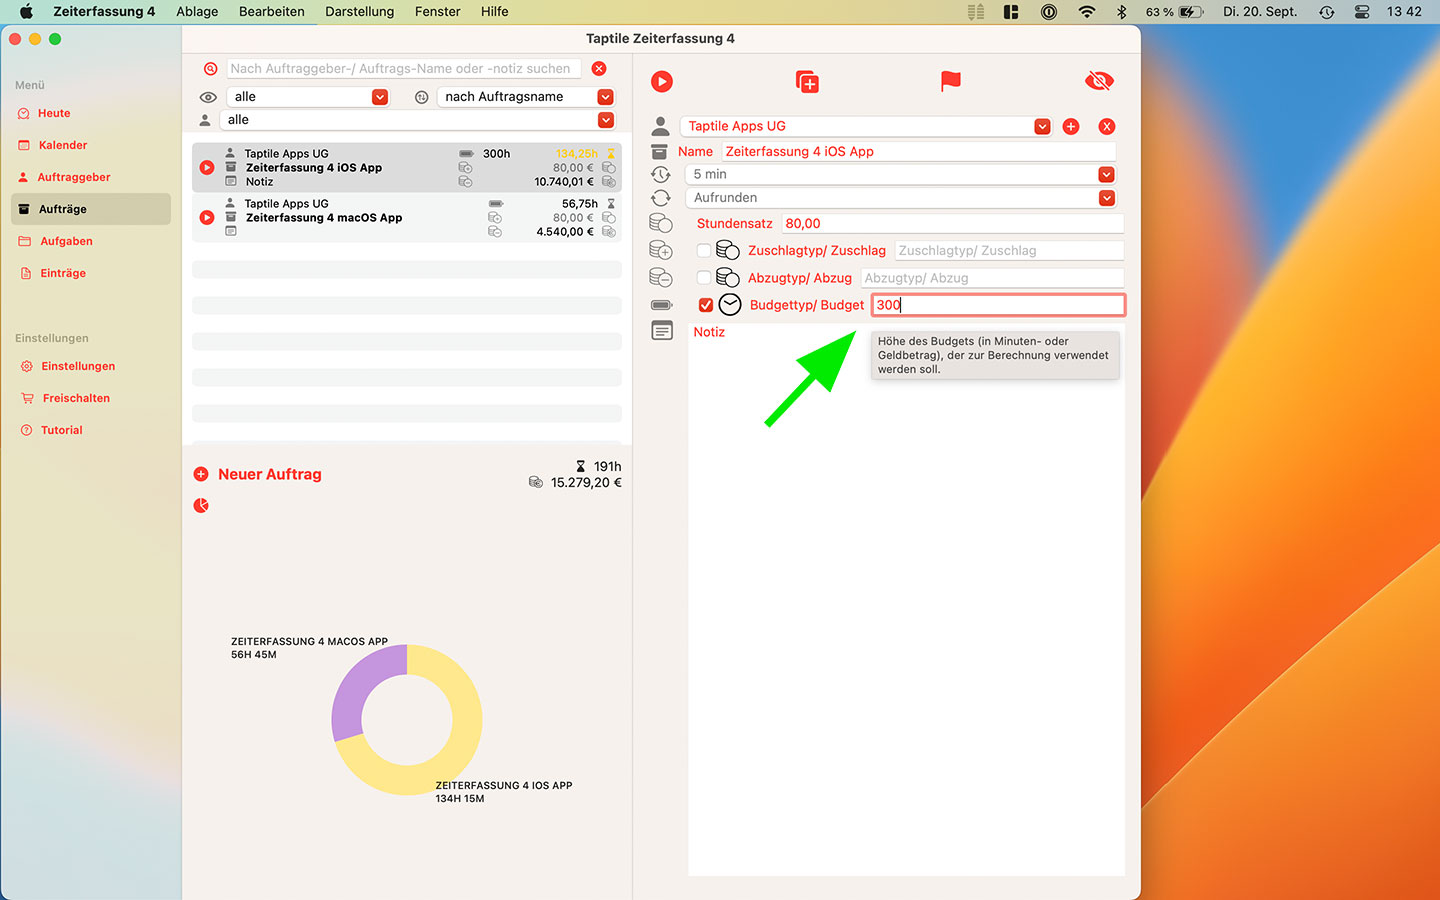Click the Abzugtyp/ Abzug input field
This screenshot has width=1440, height=900.
pos(992,278)
